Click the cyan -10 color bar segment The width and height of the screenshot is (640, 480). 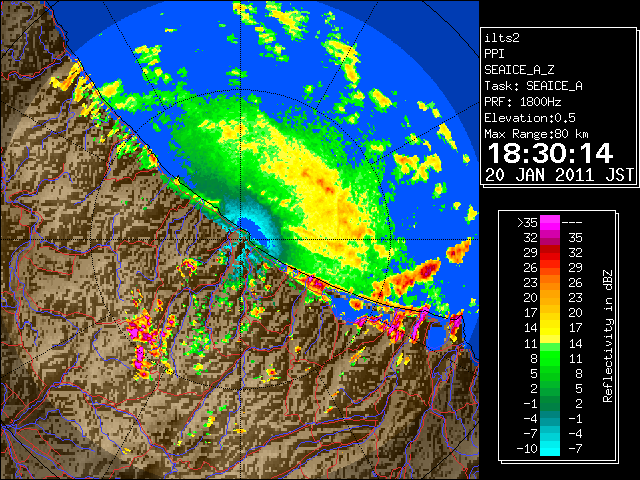(550, 449)
